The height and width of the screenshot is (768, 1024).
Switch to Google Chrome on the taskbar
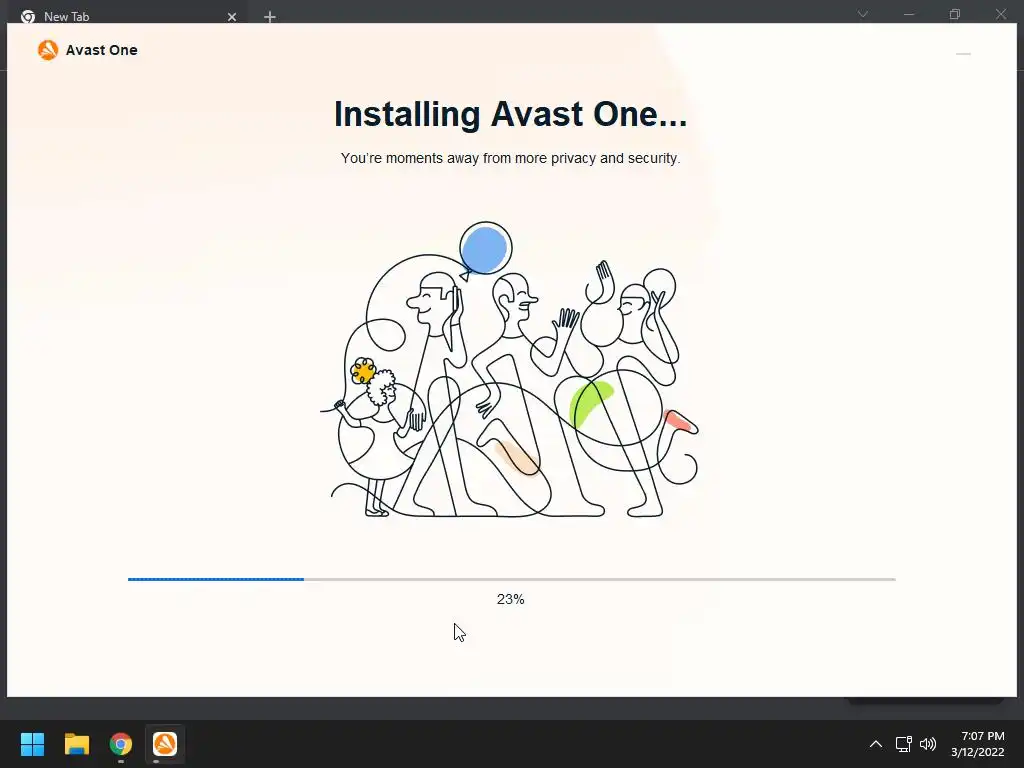pyautogui.click(x=121, y=744)
